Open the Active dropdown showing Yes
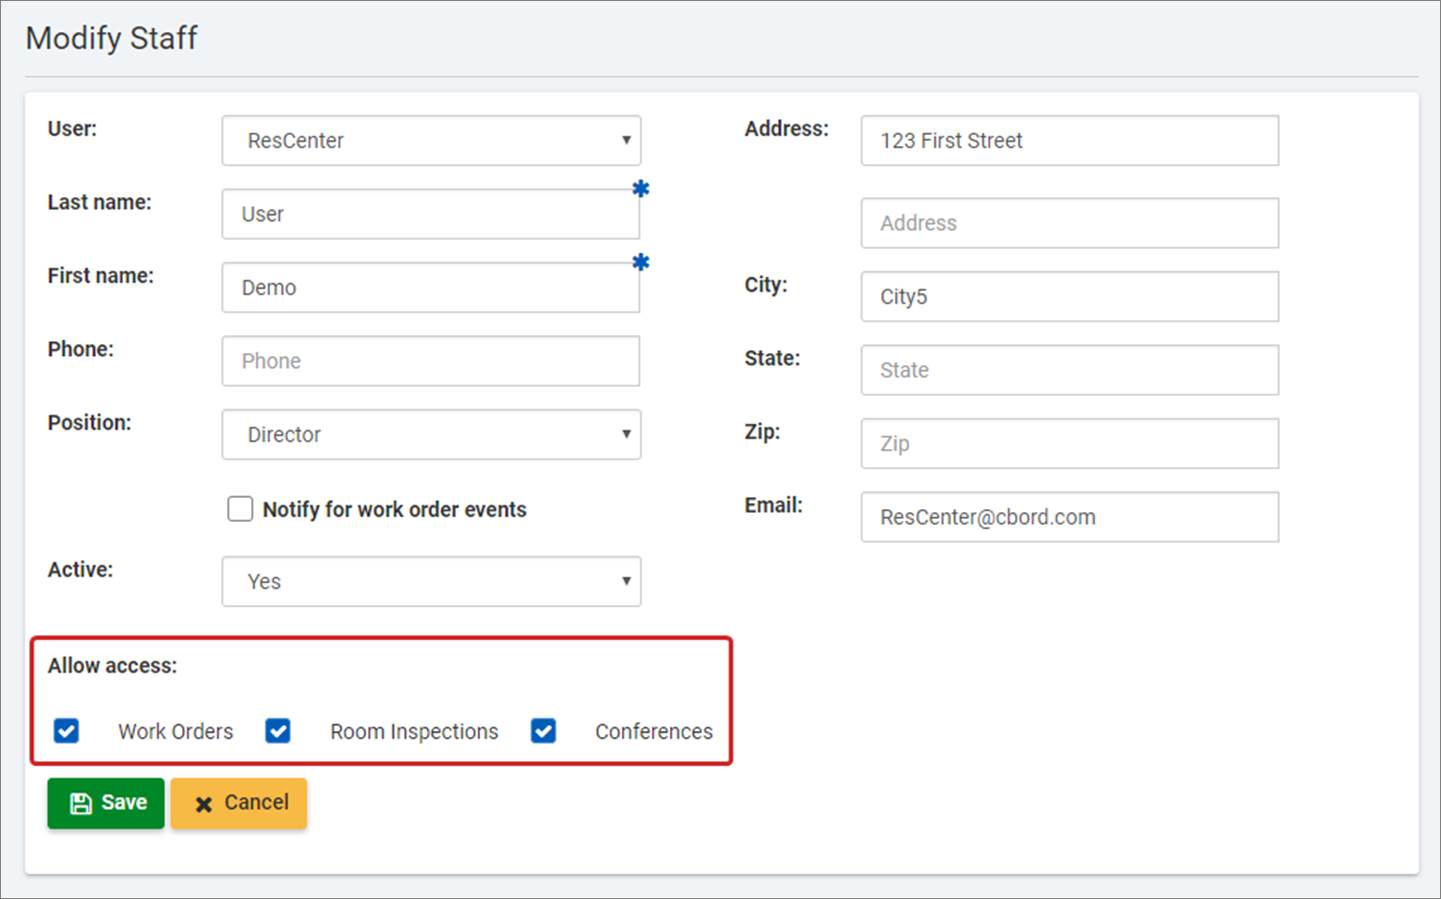Image resolution: width=1441 pixels, height=899 pixels. 431,582
